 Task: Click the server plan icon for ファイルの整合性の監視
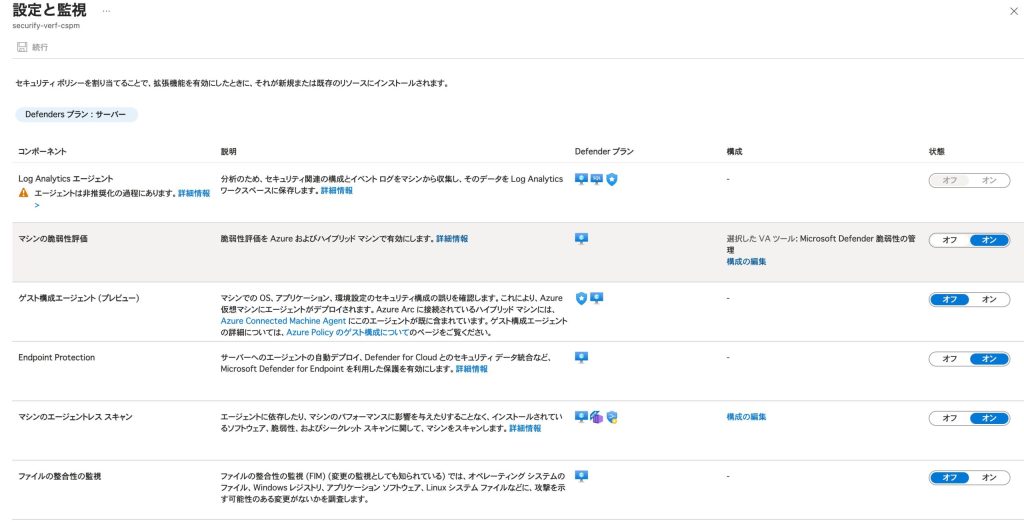pyautogui.click(x=581, y=476)
